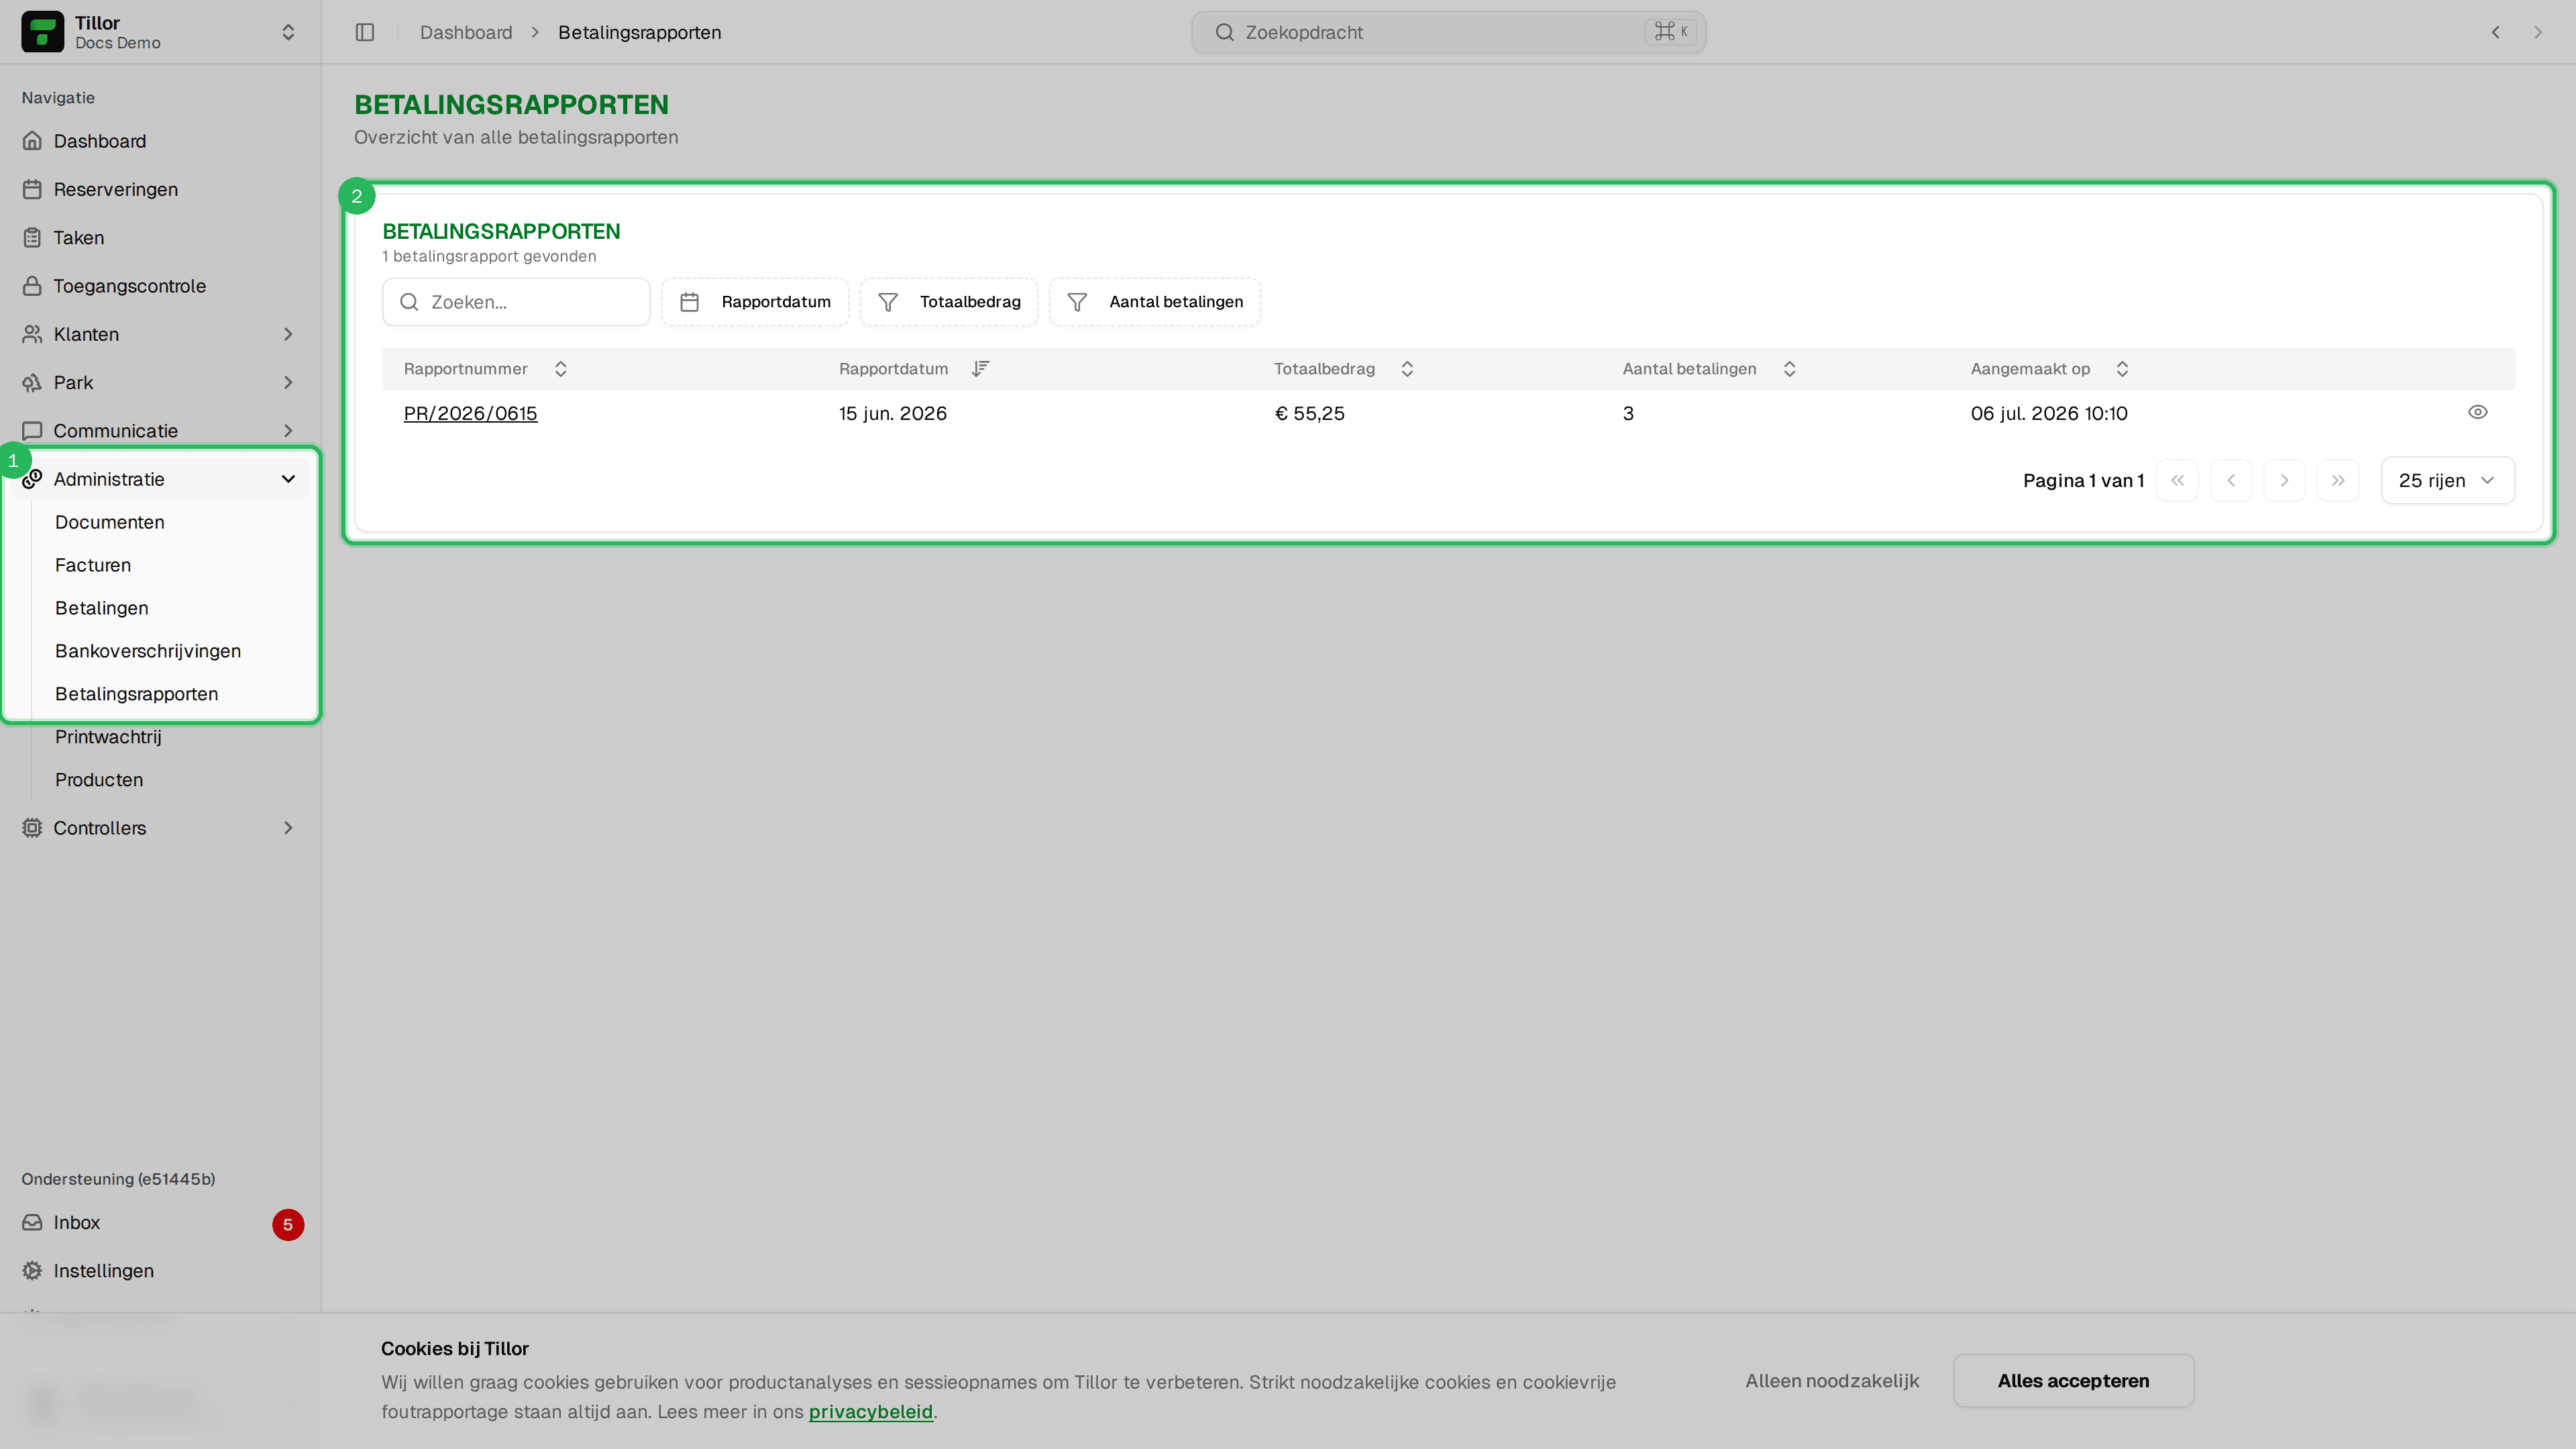Click the Taken clipboard icon

point(32,237)
